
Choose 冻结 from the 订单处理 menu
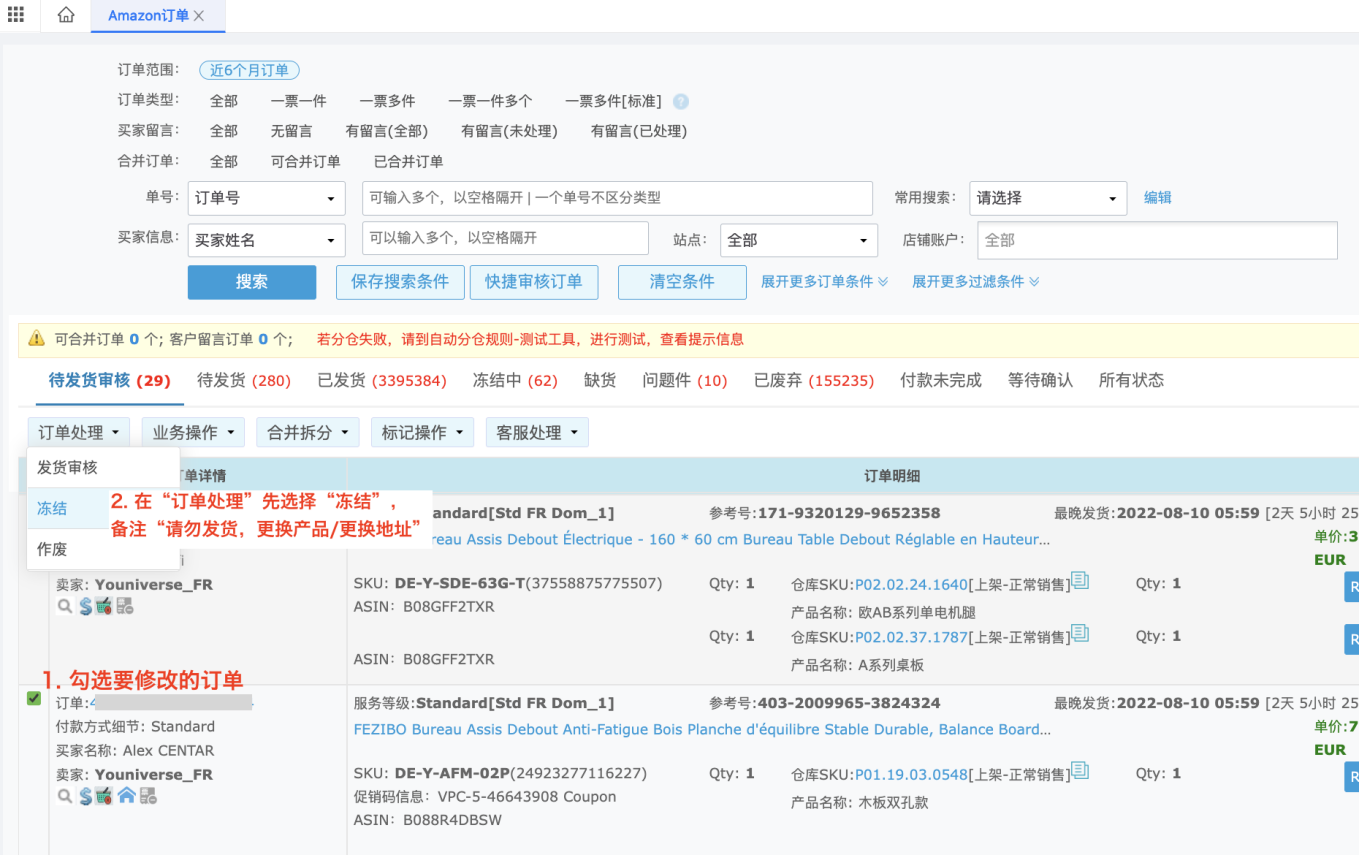(52, 508)
